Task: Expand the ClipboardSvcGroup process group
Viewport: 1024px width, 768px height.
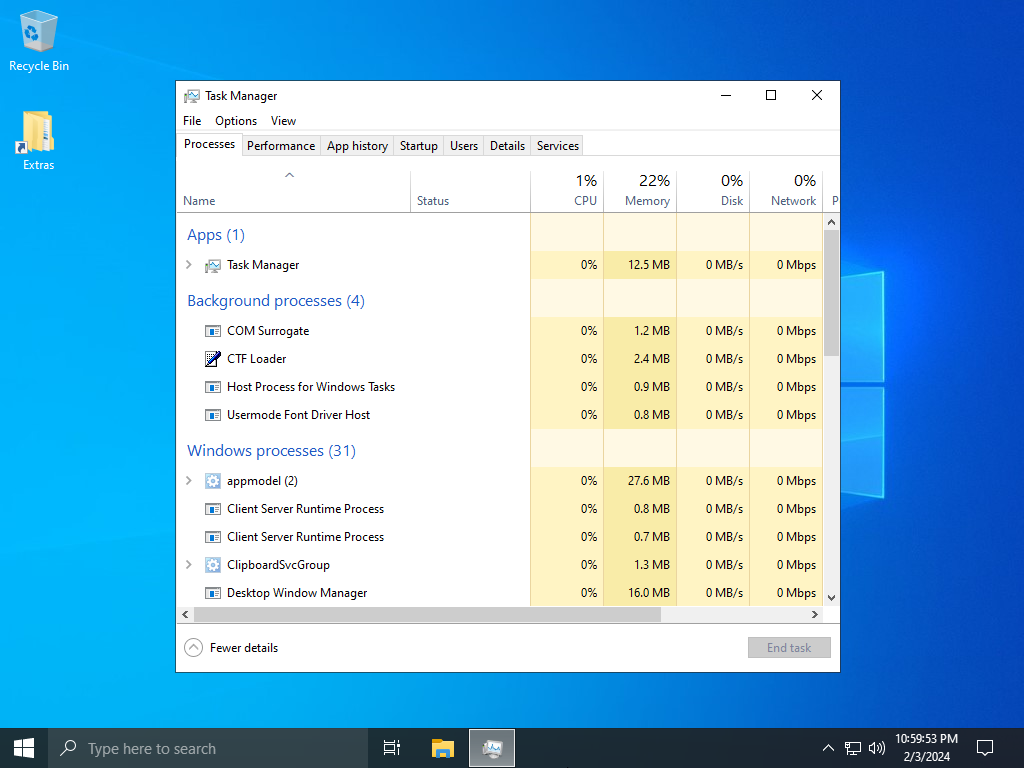Action: (189, 565)
